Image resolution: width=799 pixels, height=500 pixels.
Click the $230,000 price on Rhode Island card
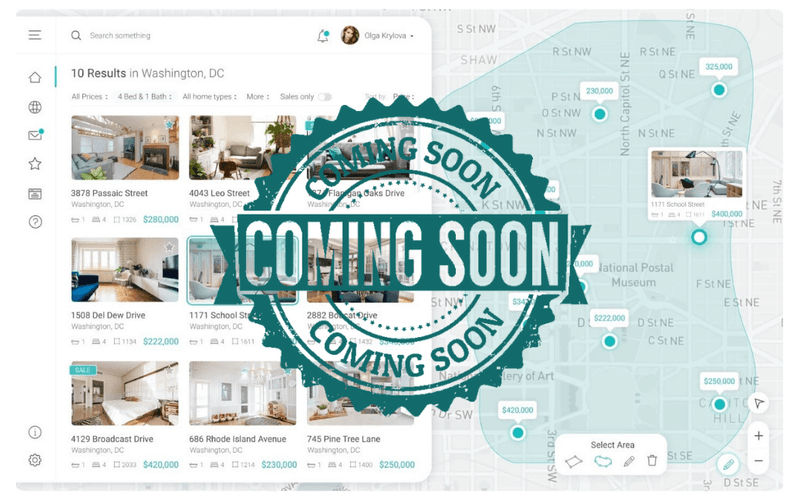click(x=279, y=465)
